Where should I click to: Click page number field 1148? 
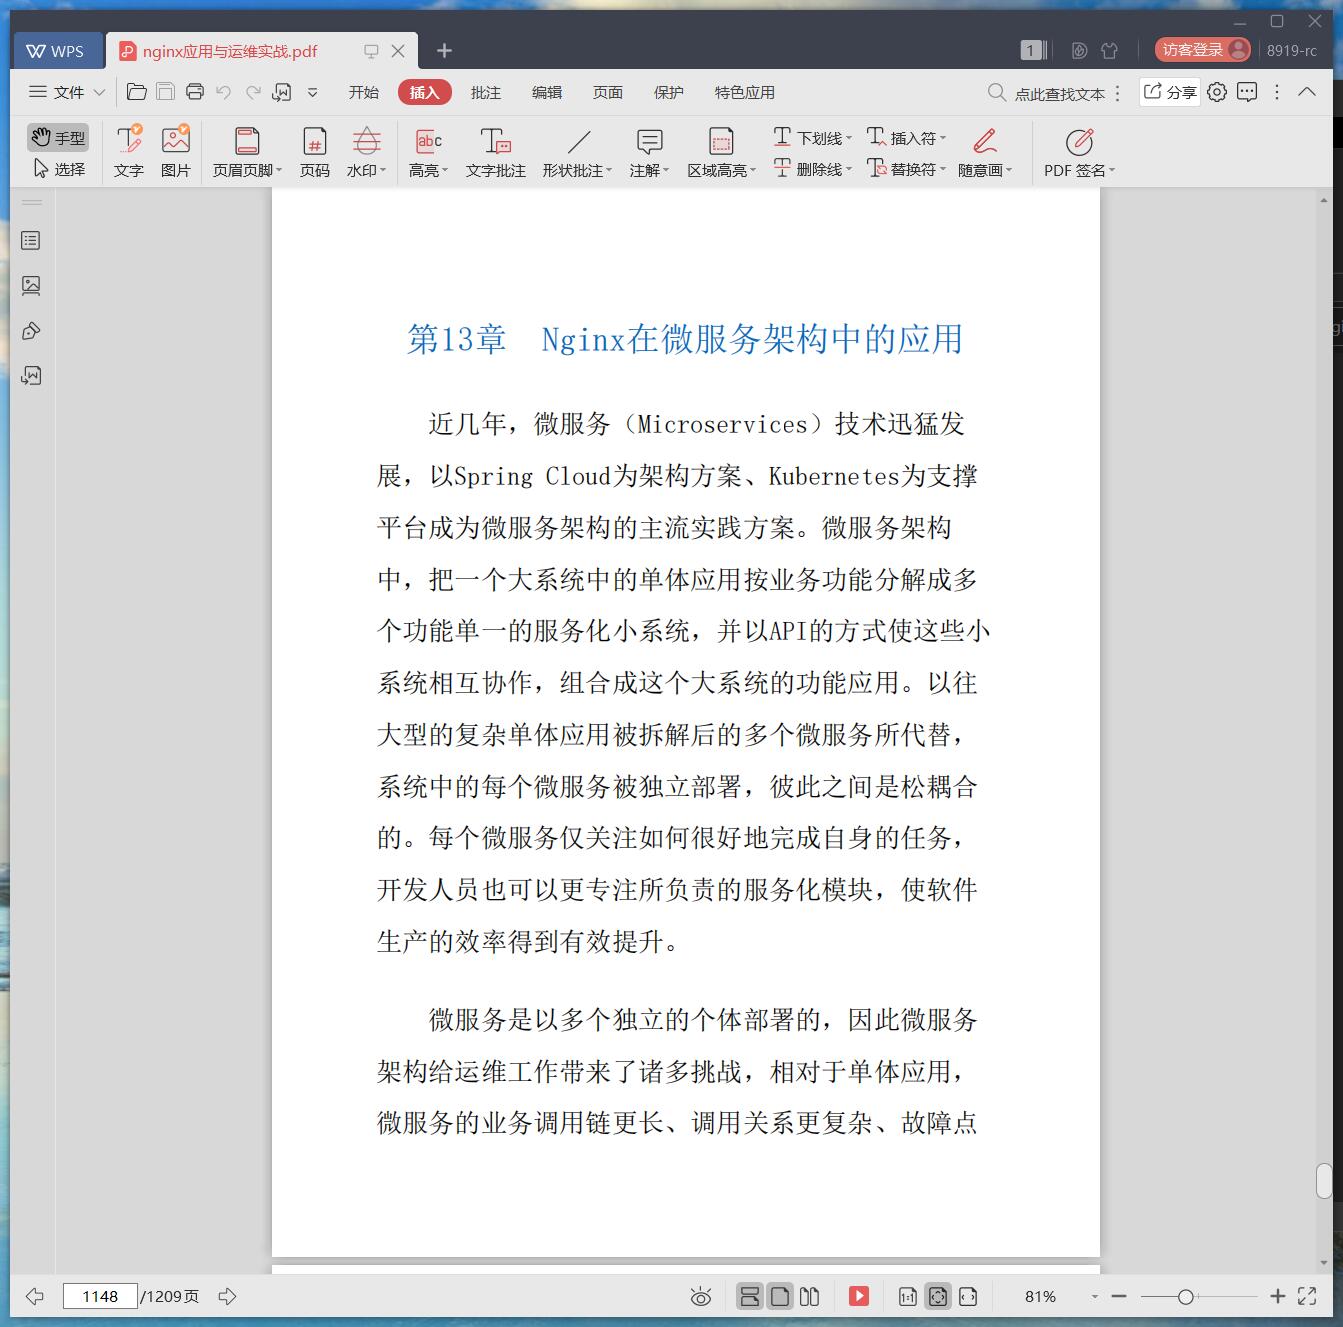100,1296
